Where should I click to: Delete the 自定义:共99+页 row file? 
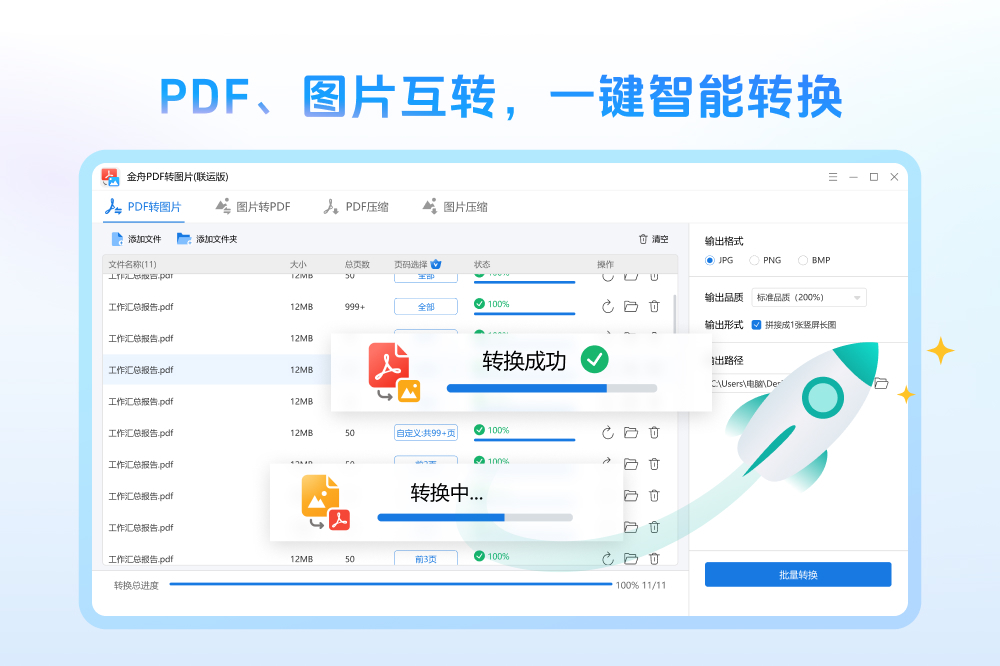(x=654, y=433)
